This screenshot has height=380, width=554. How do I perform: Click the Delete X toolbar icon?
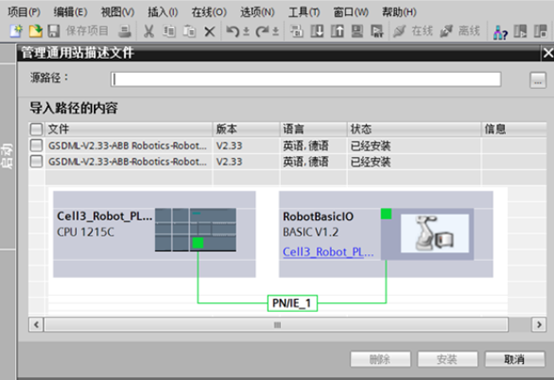coord(210,32)
